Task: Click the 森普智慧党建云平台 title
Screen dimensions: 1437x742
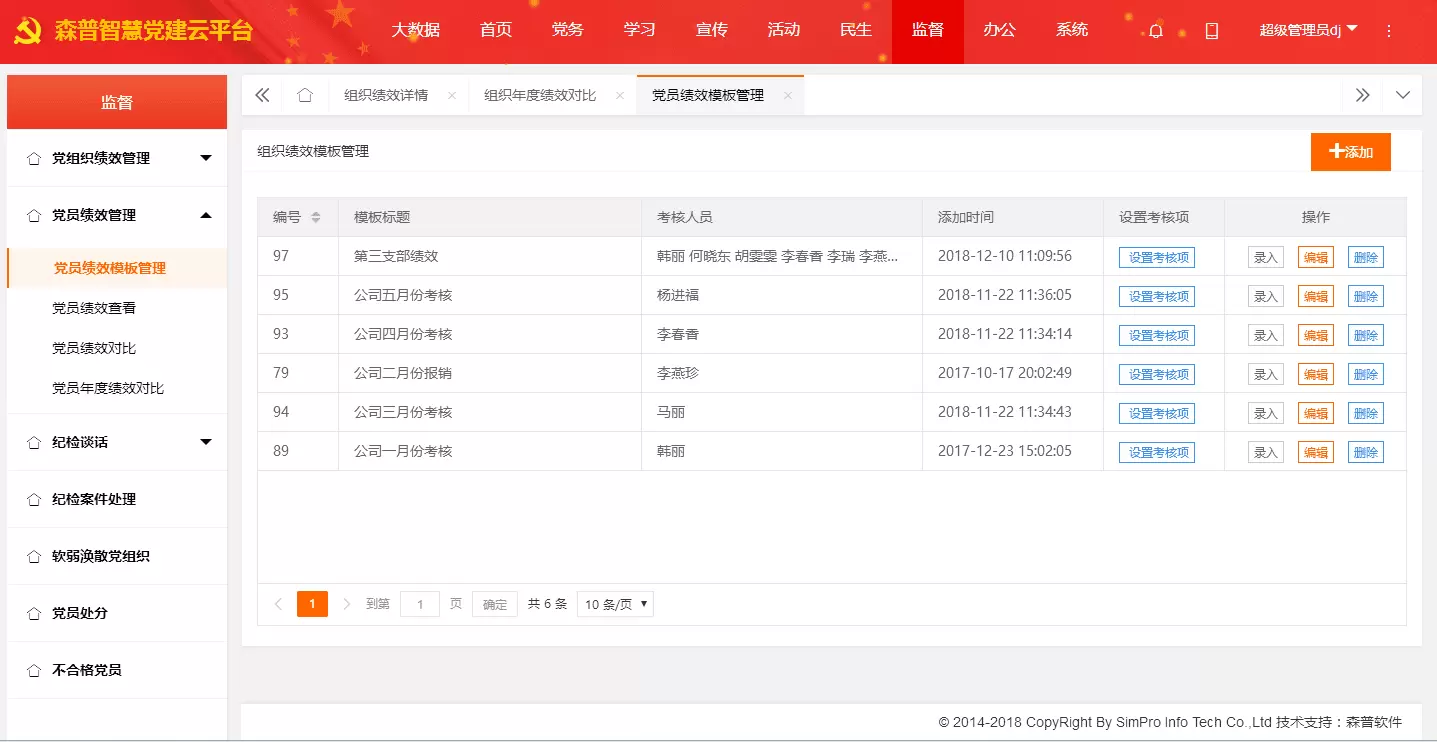Action: tap(154, 31)
